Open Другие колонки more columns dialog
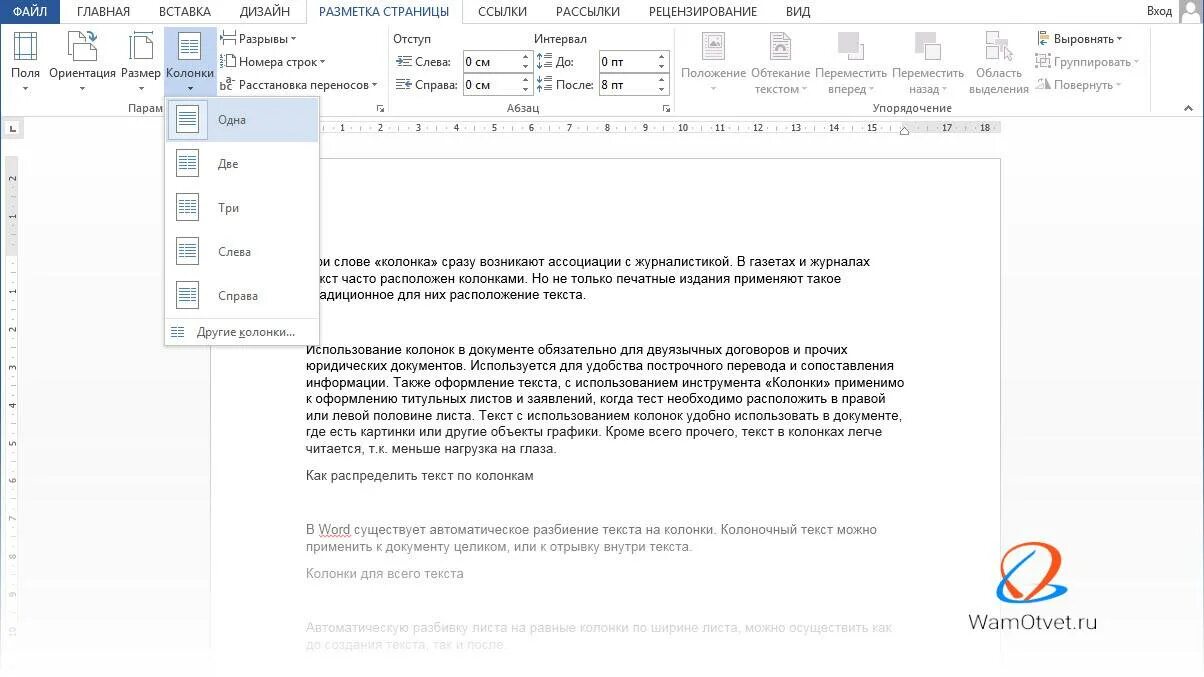 click(242, 332)
